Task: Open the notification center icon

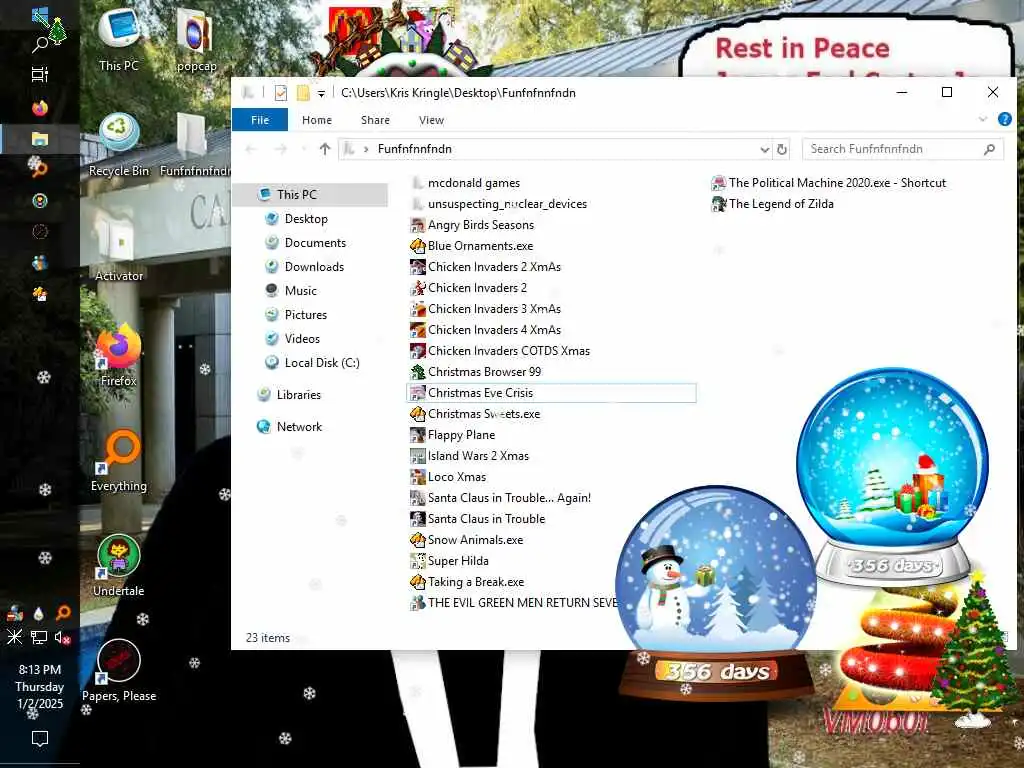Action: point(40,739)
